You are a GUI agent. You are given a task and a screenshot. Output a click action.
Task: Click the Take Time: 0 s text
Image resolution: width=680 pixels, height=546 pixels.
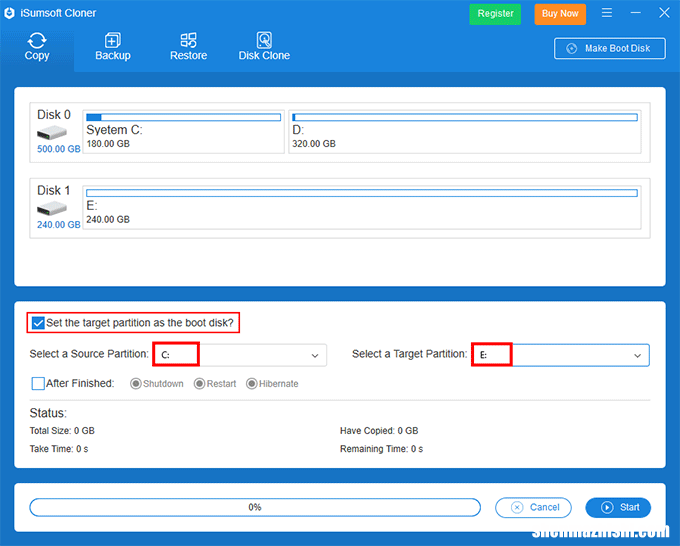(59, 449)
